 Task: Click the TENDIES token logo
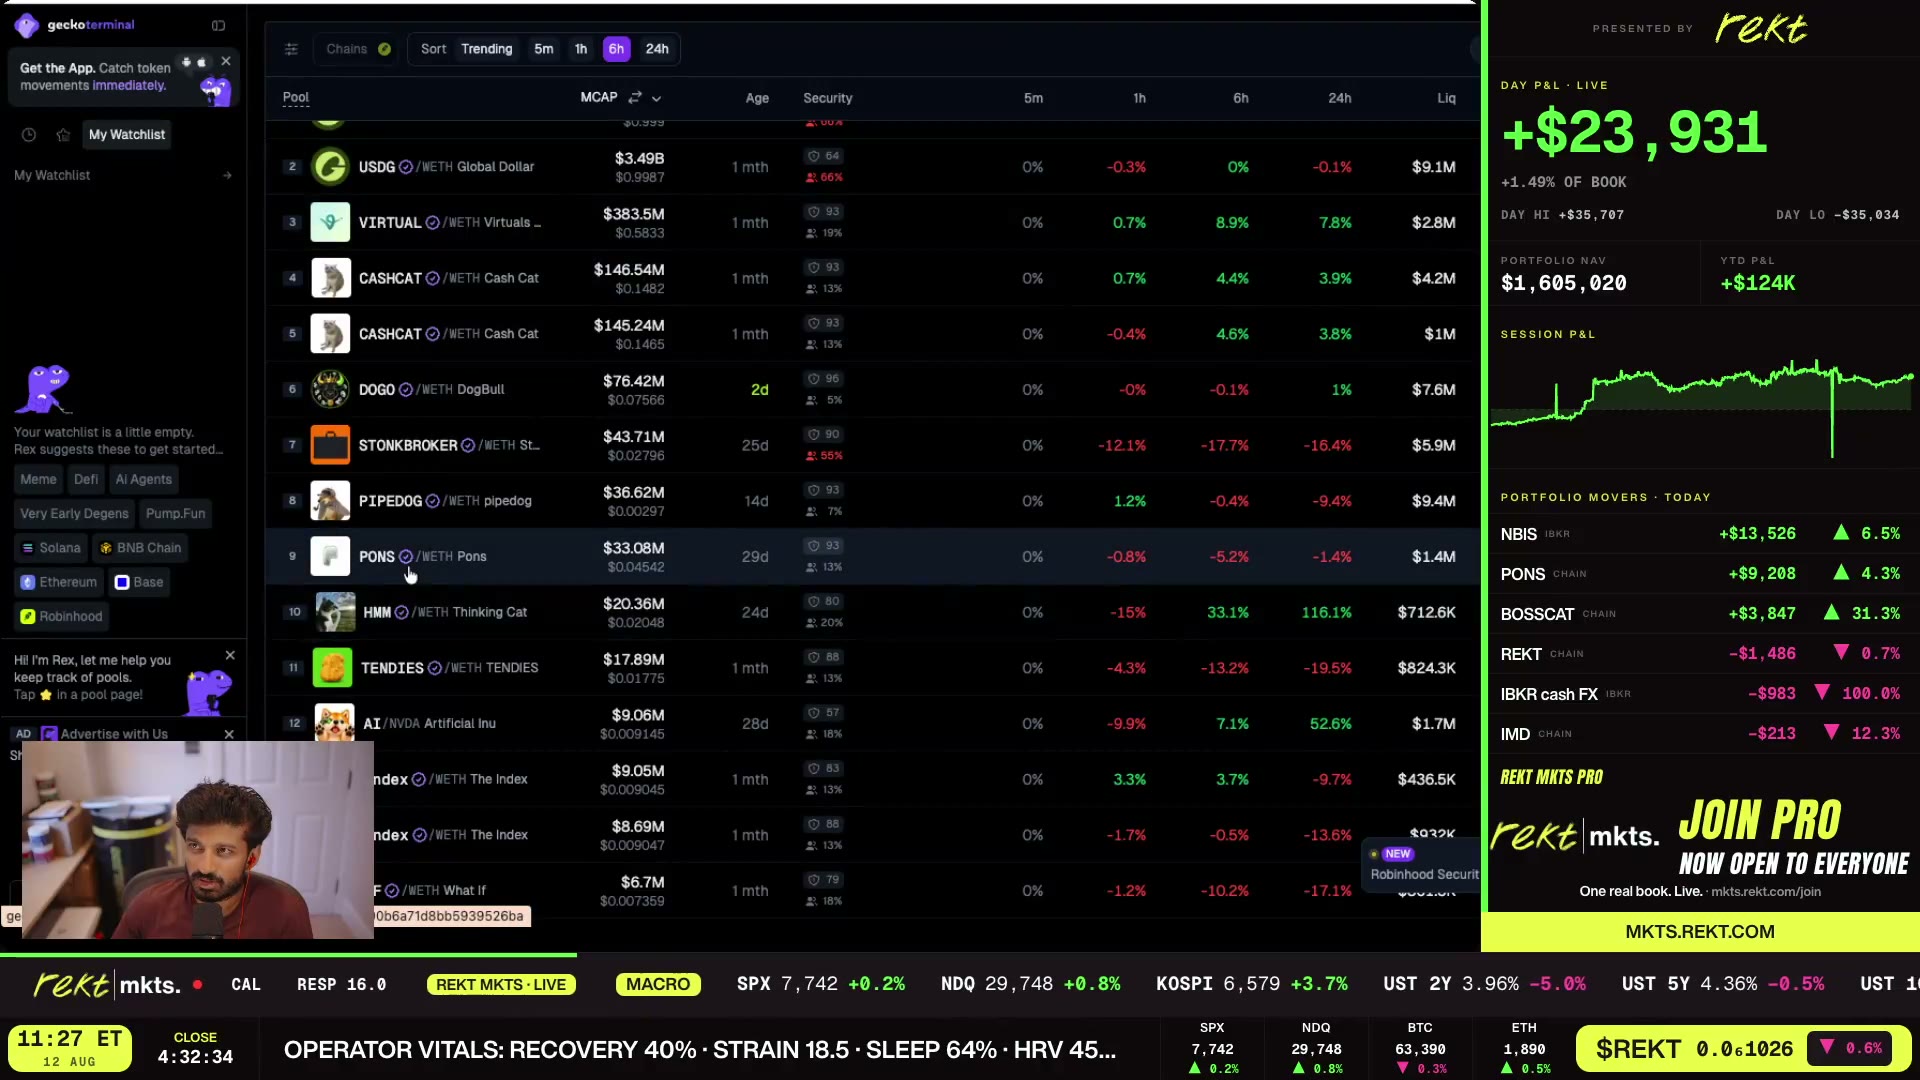332,668
